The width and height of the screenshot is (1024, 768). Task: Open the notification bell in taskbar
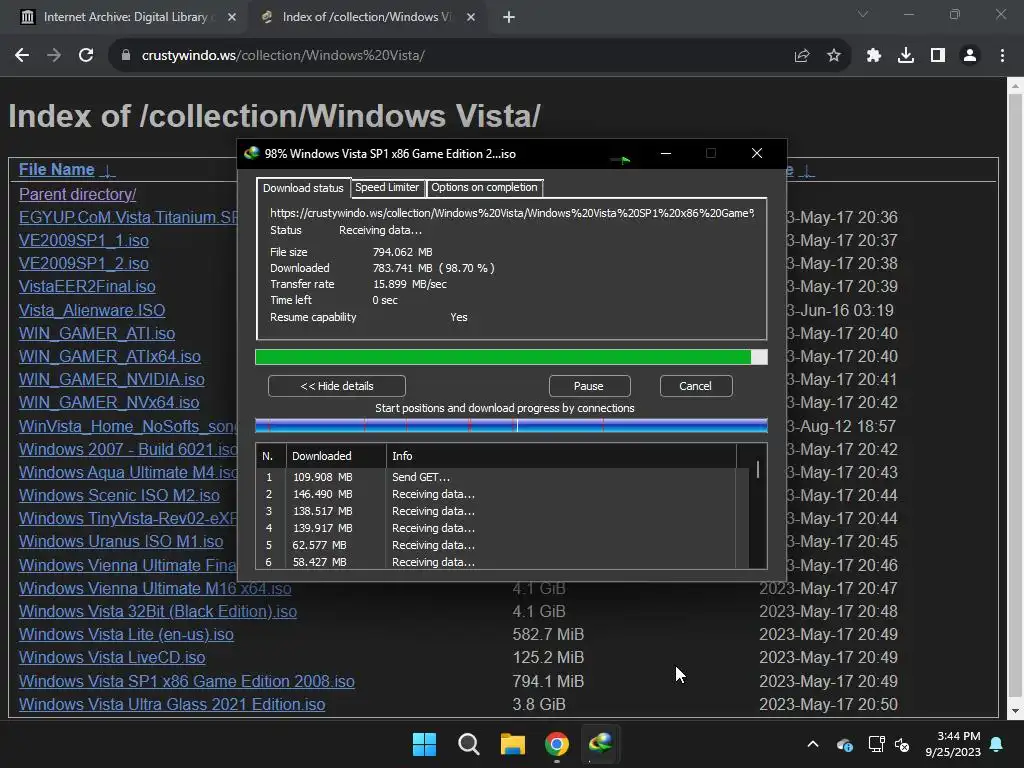[997, 744]
